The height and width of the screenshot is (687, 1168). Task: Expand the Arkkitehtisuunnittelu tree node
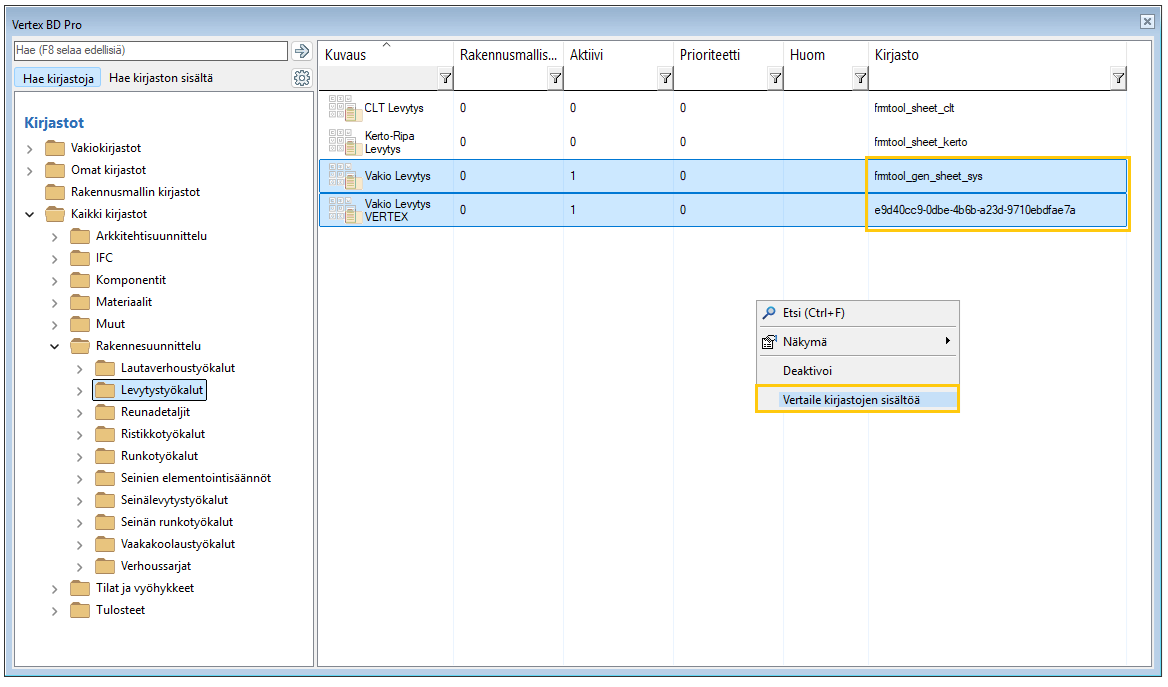(54, 237)
